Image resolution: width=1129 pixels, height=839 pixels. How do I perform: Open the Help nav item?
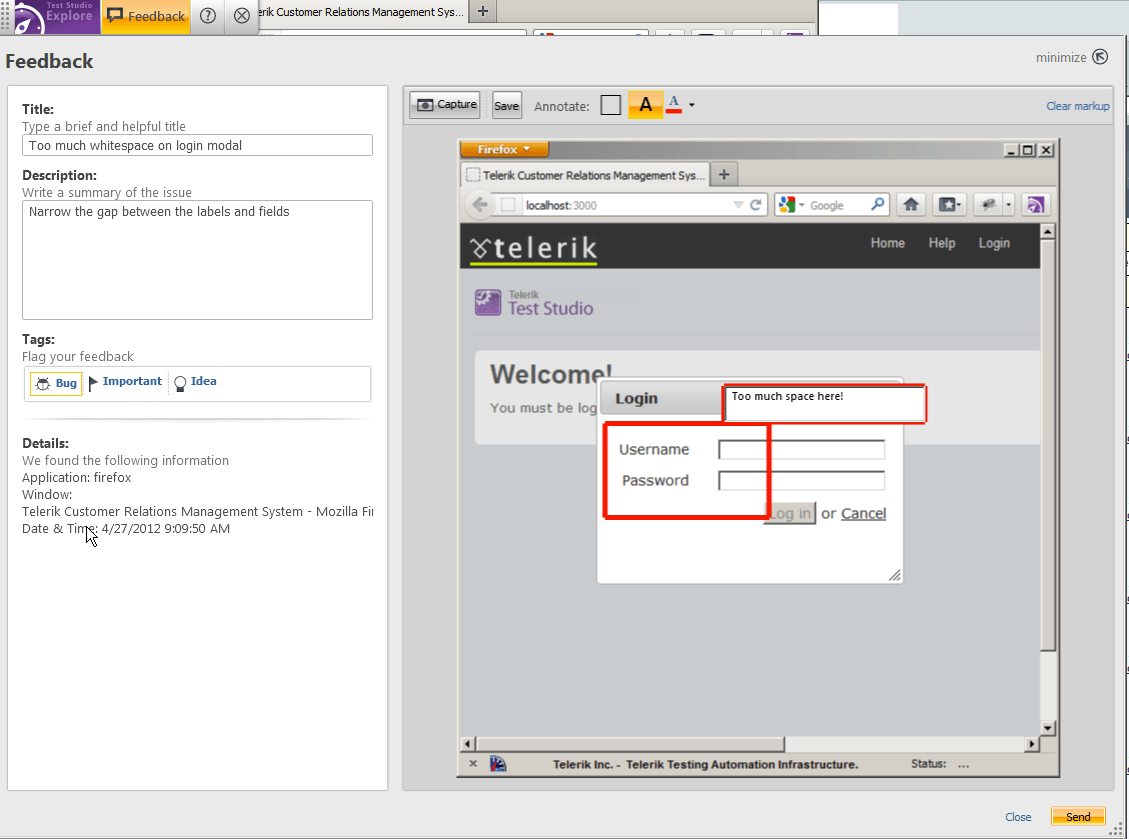[942, 243]
